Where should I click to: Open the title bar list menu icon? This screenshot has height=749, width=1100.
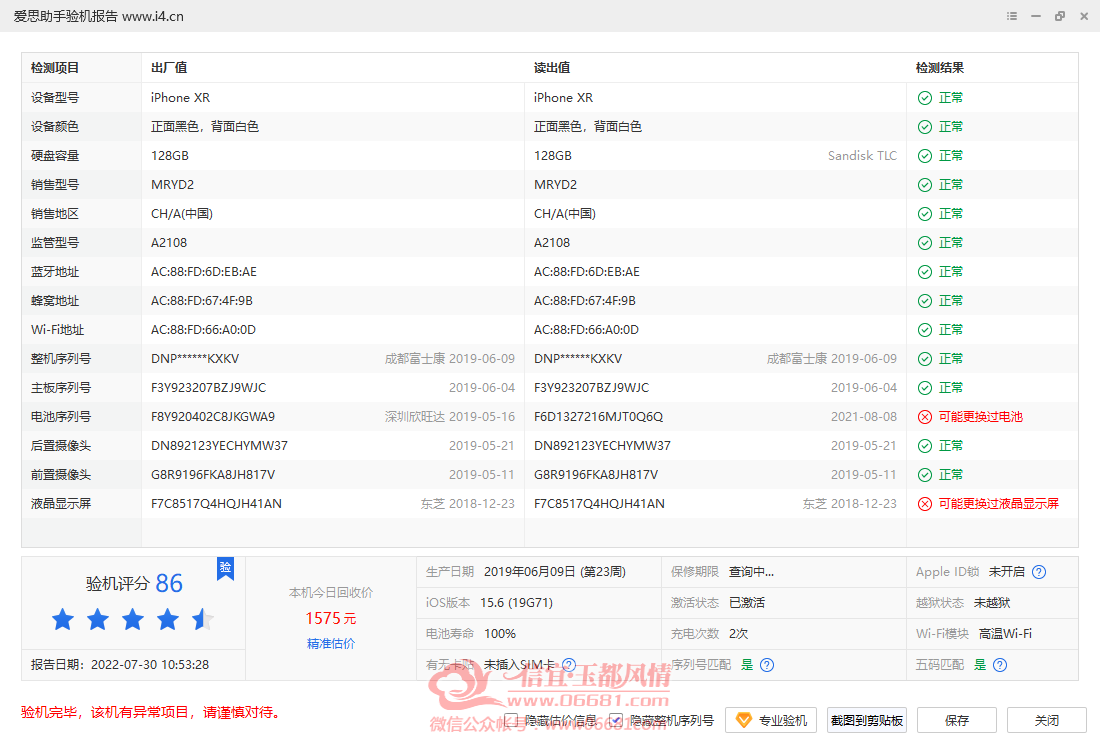click(x=1012, y=16)
